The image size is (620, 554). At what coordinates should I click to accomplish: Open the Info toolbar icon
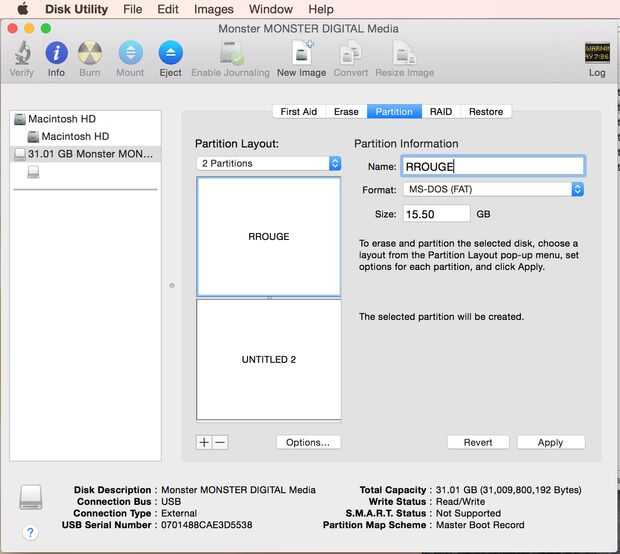[57, 53]
